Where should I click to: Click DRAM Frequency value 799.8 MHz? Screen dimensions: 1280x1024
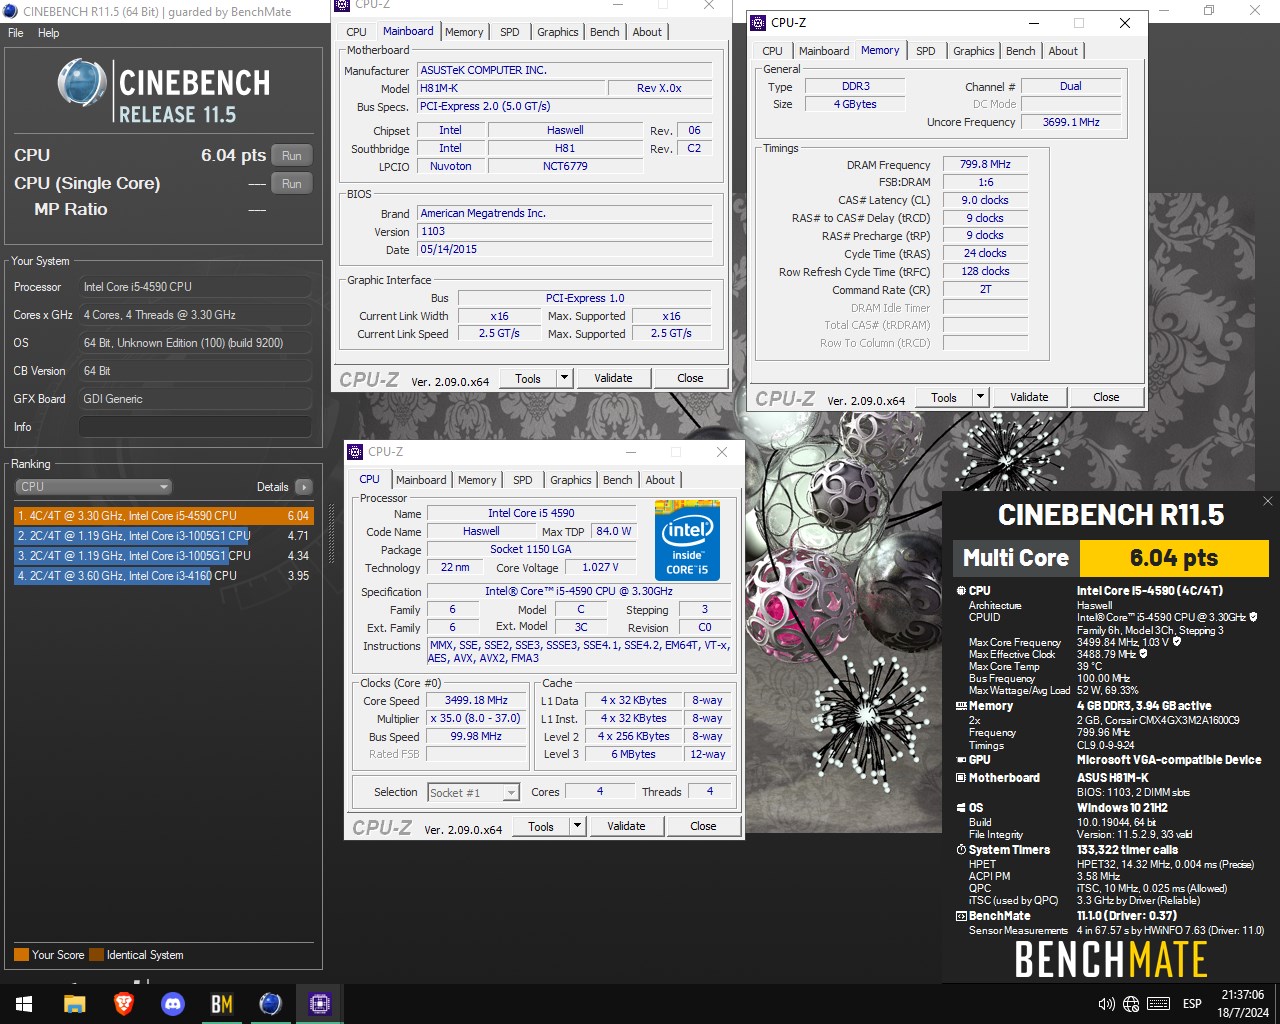[985, 164]
